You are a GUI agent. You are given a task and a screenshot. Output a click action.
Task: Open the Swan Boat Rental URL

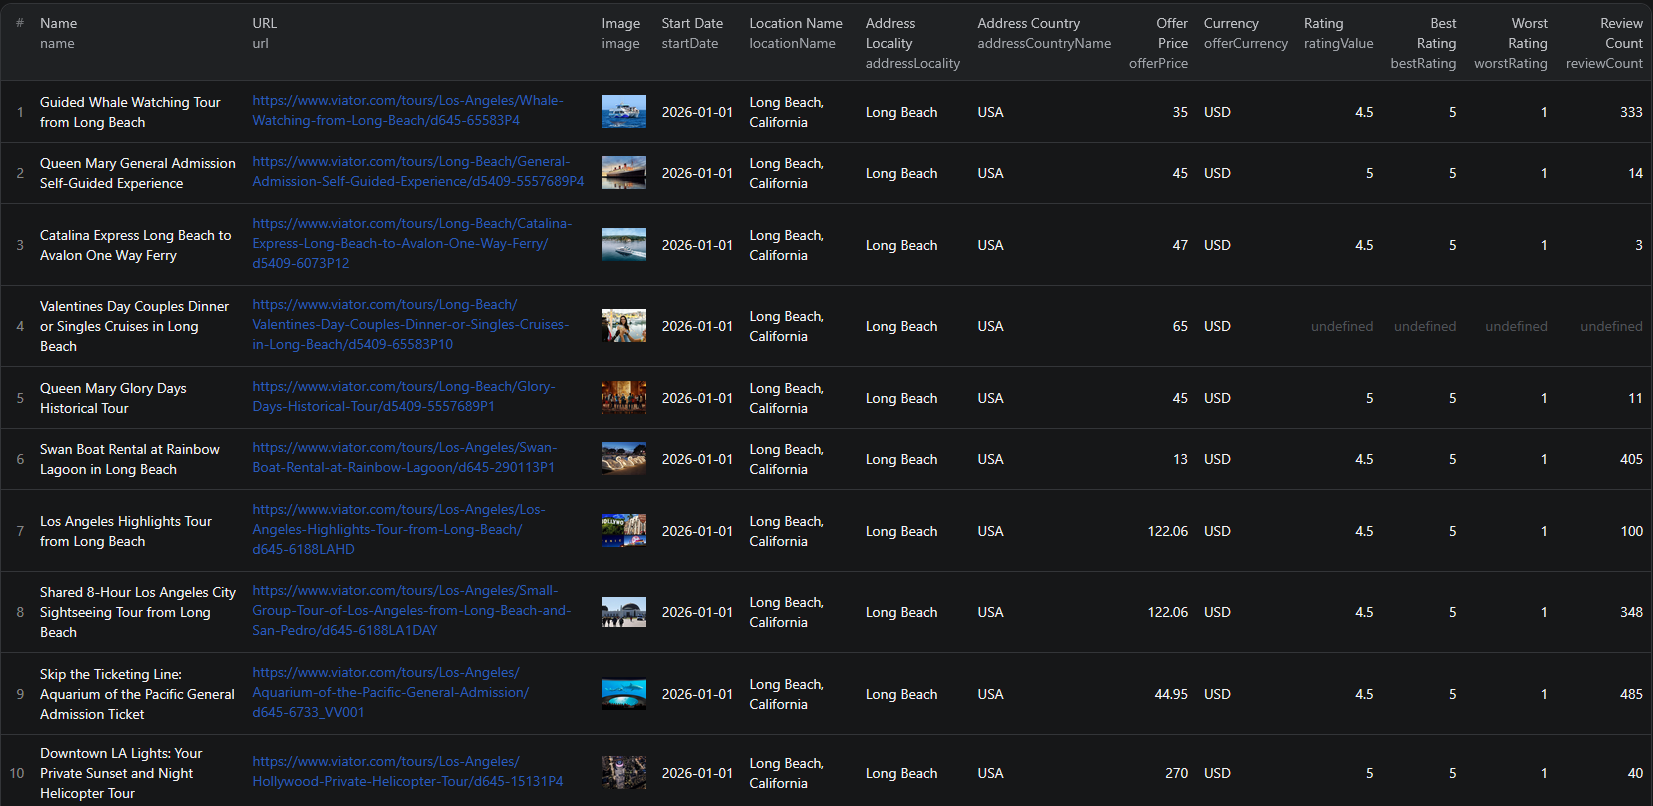point(404,457)
